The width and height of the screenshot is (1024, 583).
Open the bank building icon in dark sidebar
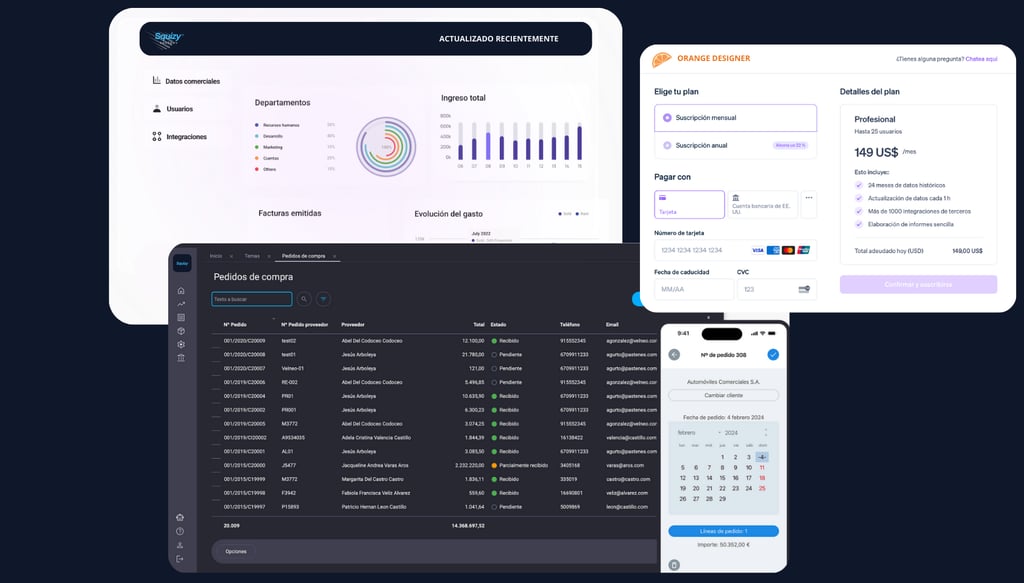click(181, 358)
